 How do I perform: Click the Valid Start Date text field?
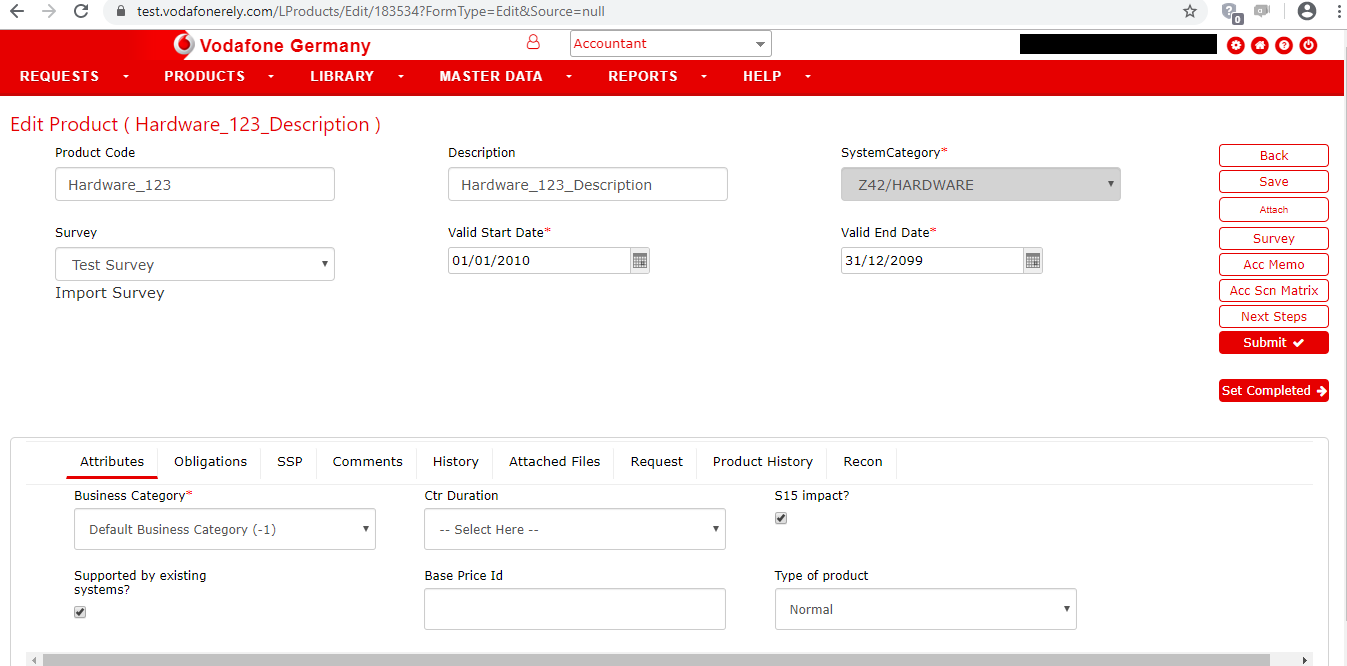(x=539, y=260)
